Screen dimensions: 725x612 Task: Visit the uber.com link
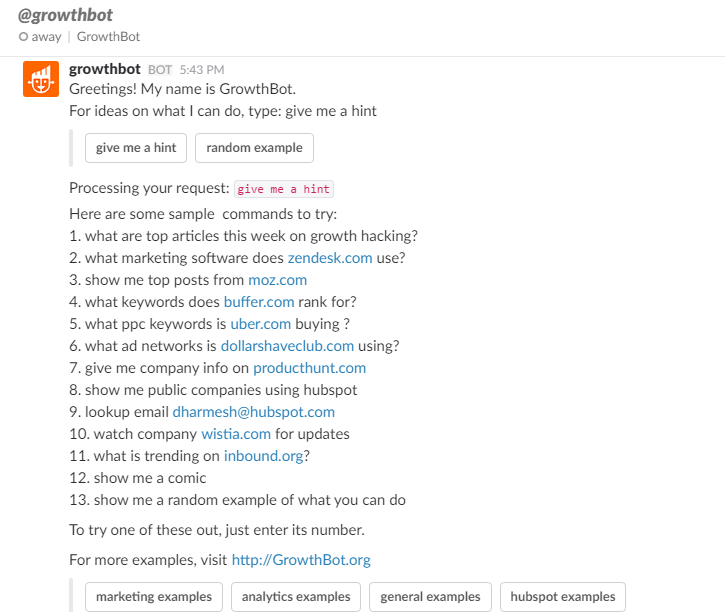261,324
